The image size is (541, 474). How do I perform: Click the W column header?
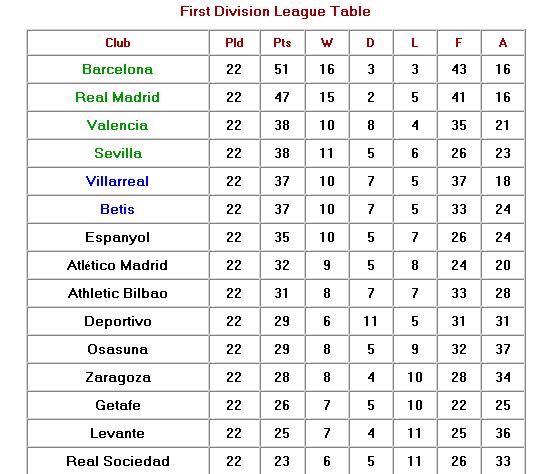(x=327, y=43)
